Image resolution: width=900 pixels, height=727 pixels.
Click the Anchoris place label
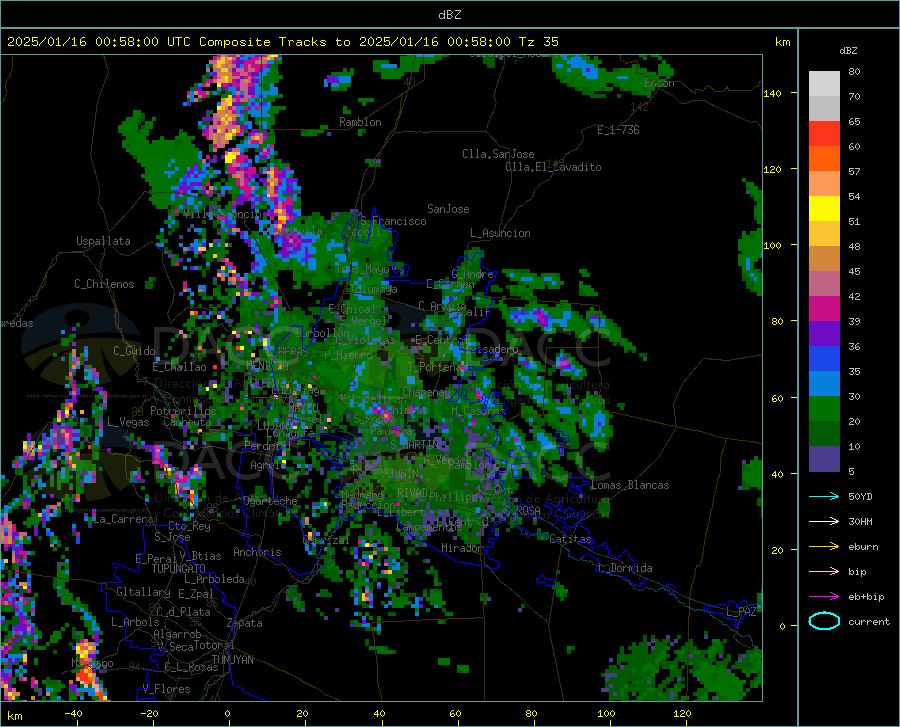pyautogui.click(x=257, y=552)
